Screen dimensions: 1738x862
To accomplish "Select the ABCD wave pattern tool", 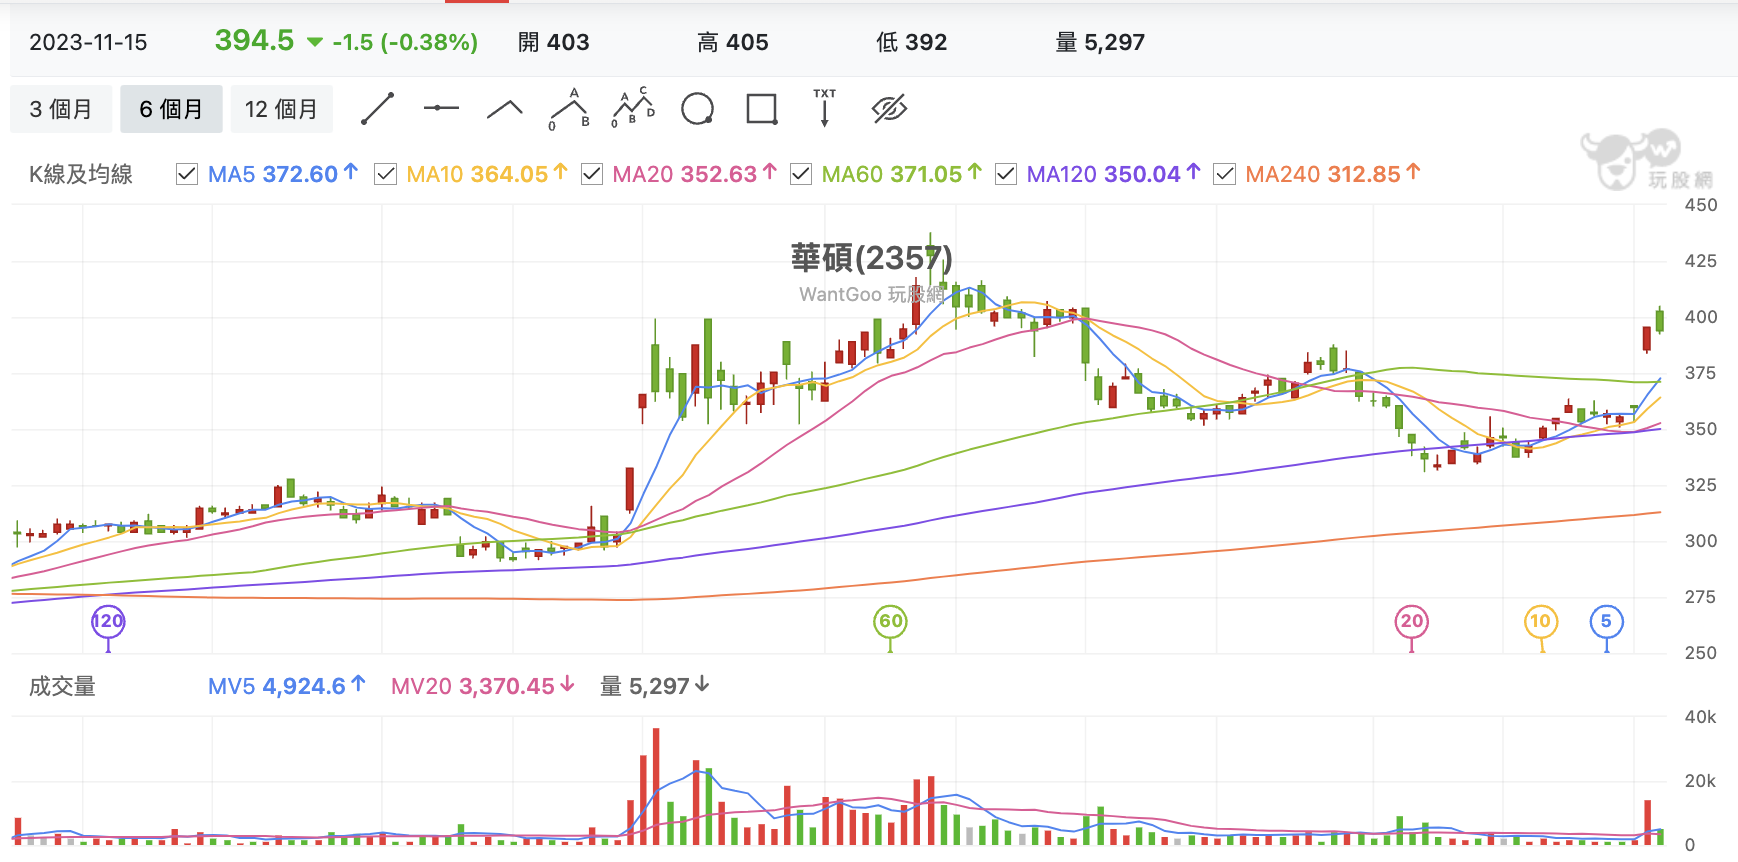I will [633, 107].
